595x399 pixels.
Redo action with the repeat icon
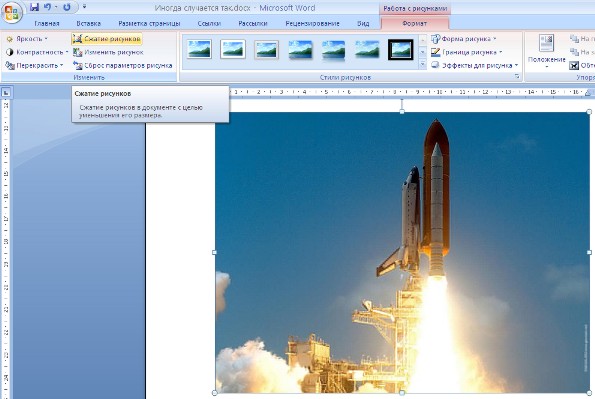67,7
